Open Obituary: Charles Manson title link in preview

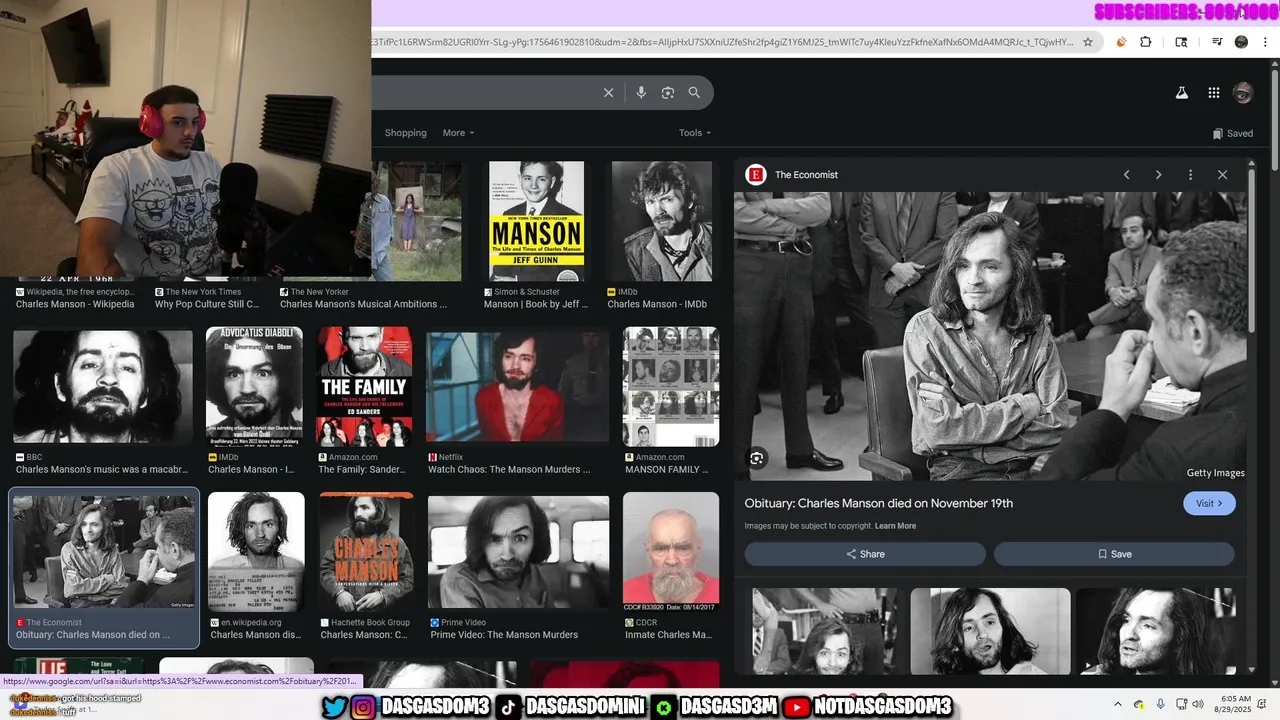tap(878, 503)
